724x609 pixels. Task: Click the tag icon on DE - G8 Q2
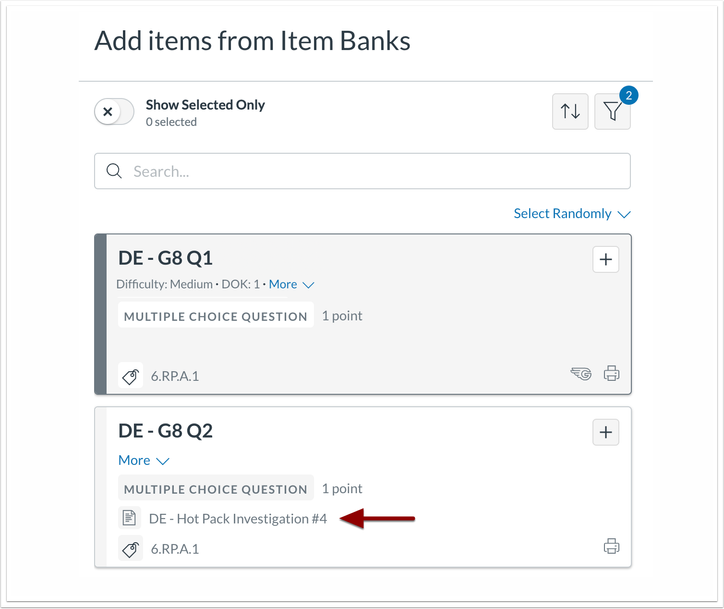[x=130, y=548]
